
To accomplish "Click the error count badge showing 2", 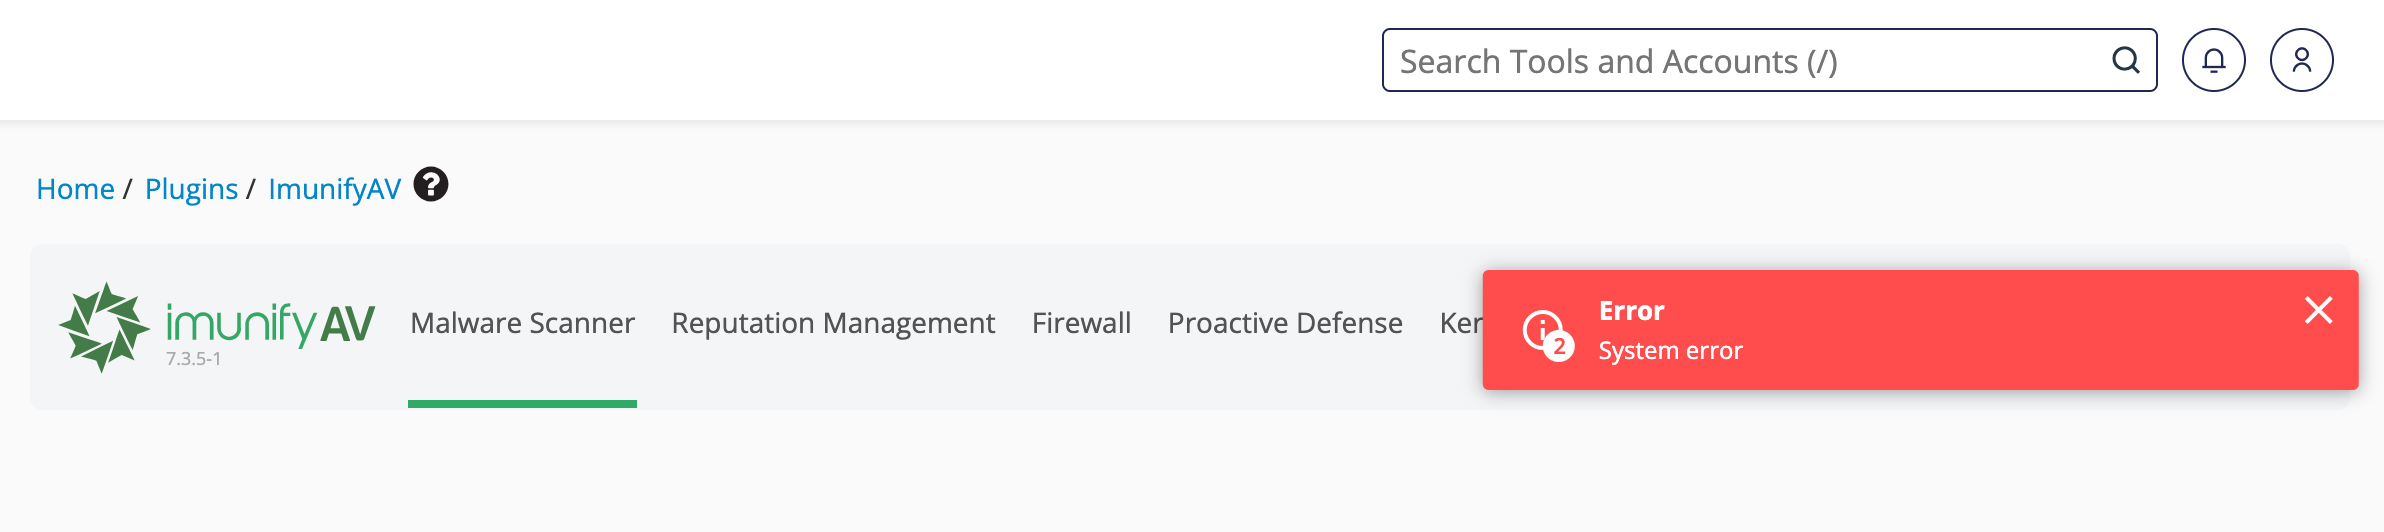I will pos(1559,346).
